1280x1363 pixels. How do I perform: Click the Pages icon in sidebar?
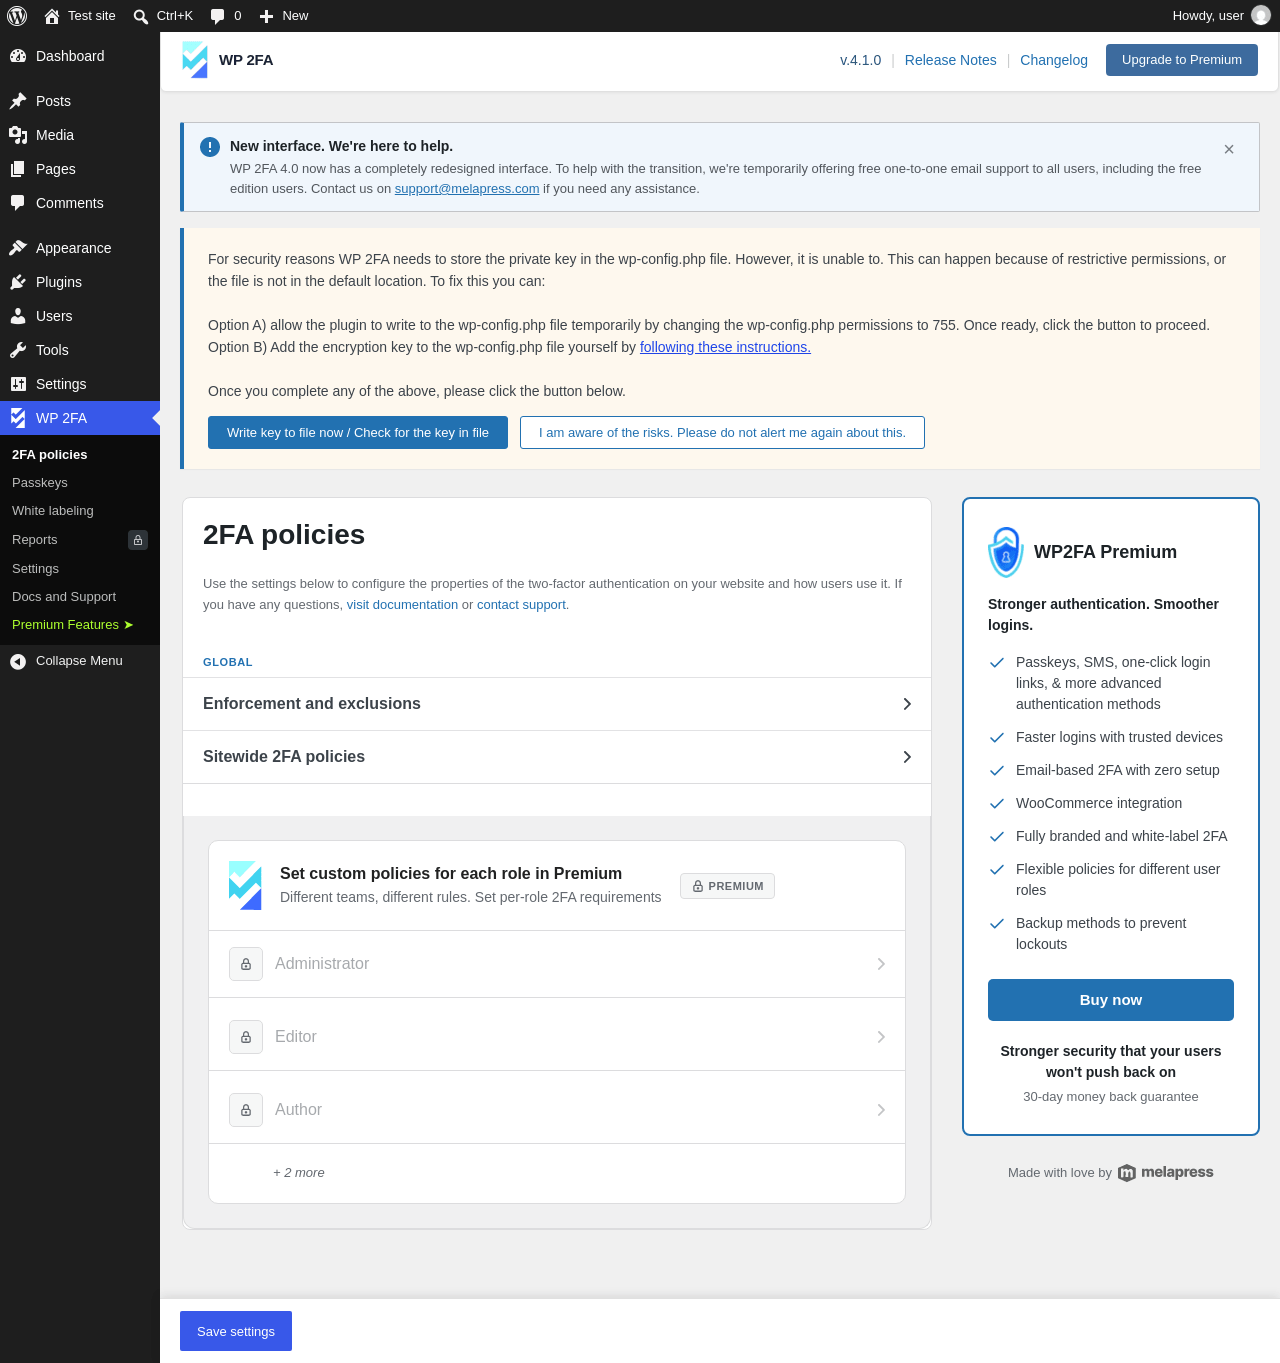[18, 169]
